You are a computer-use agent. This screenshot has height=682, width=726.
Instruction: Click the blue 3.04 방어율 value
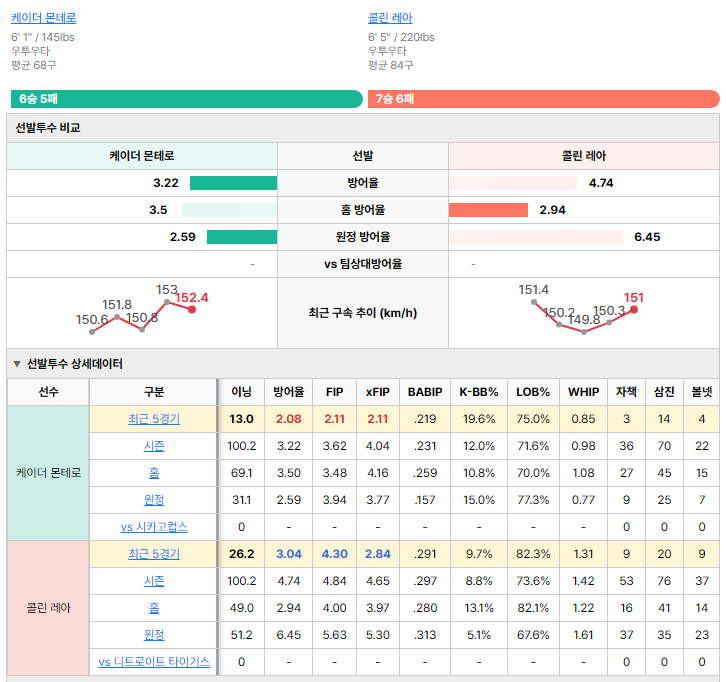pyautogui.click(x=288, y=554)
